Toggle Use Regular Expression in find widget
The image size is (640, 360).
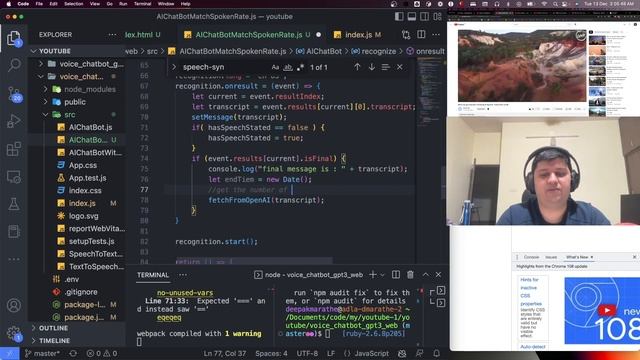[300, 67]
